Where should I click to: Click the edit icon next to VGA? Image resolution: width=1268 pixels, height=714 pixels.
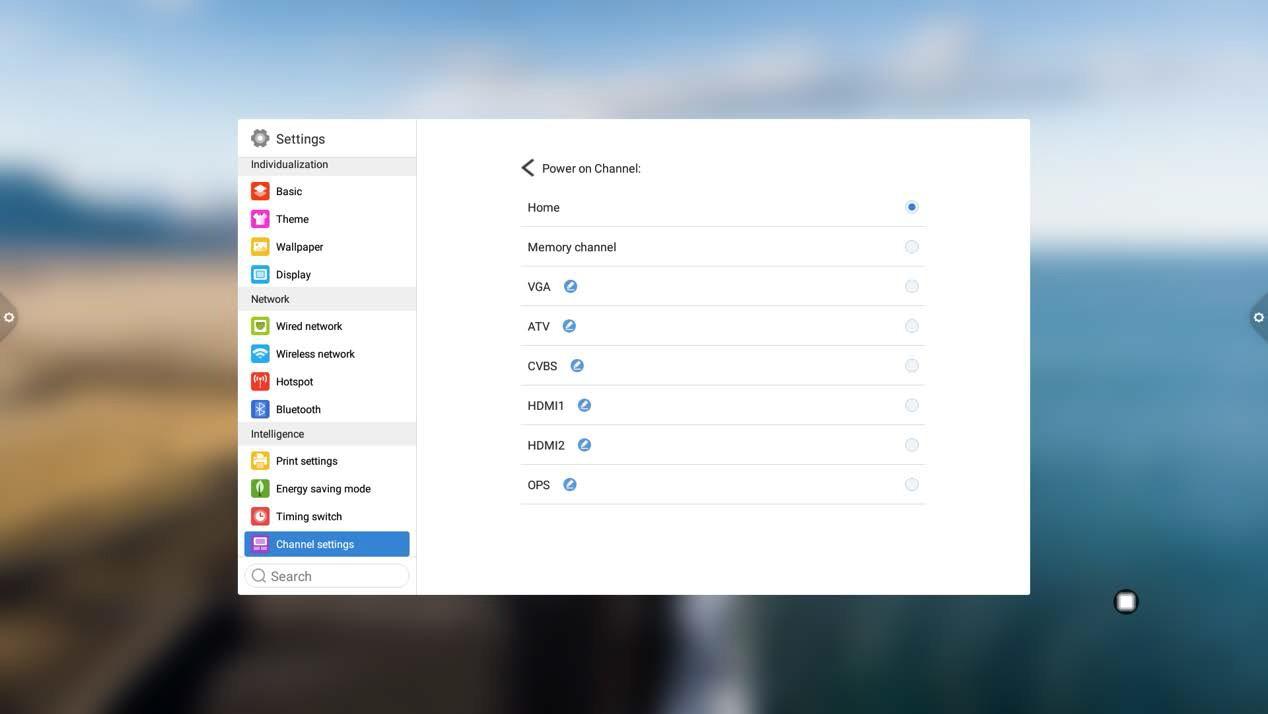point(570,286)
